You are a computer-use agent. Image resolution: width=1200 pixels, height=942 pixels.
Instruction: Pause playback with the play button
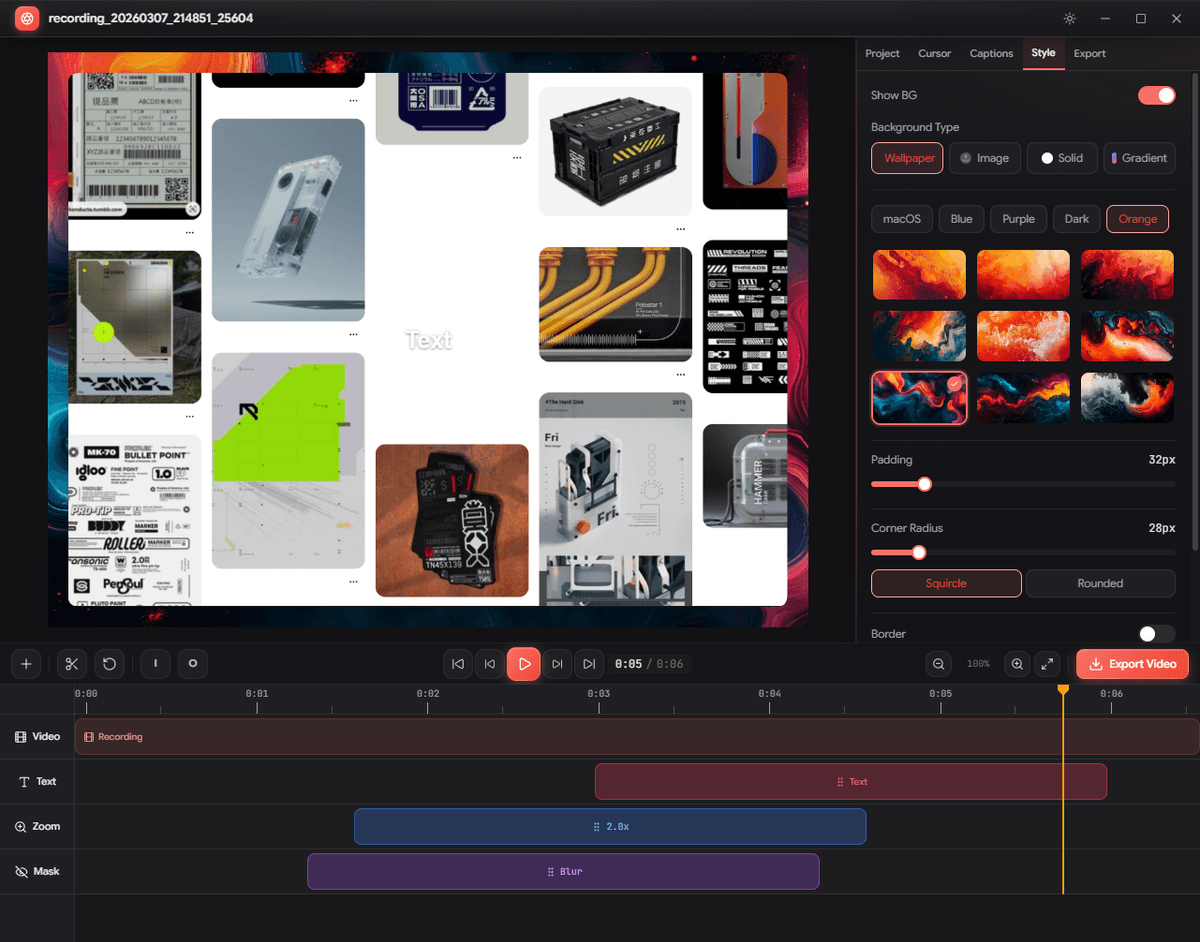(x=523, y=663)
